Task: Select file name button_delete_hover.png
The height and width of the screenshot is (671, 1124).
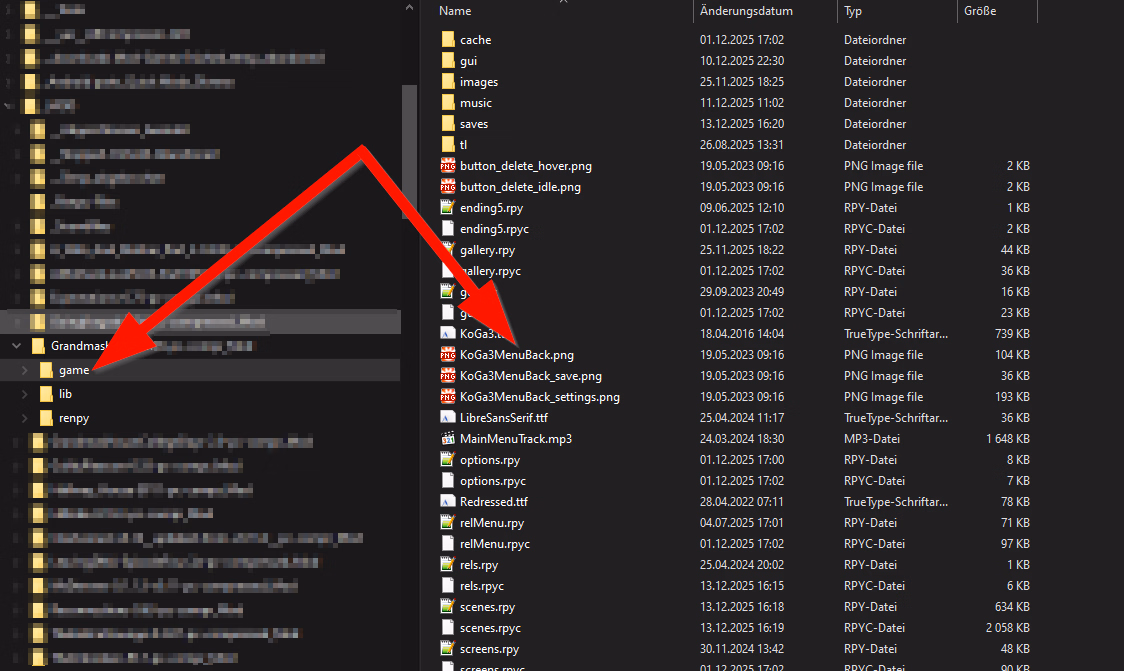Action: (x=526, y=166)
